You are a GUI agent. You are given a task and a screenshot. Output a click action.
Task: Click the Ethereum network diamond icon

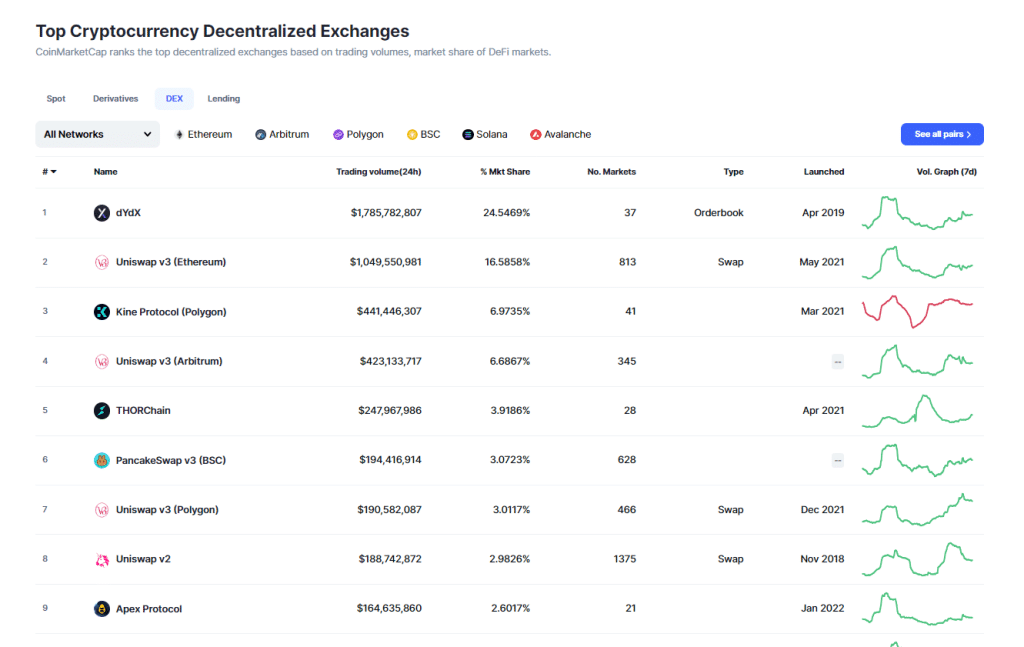click(179, 134)
